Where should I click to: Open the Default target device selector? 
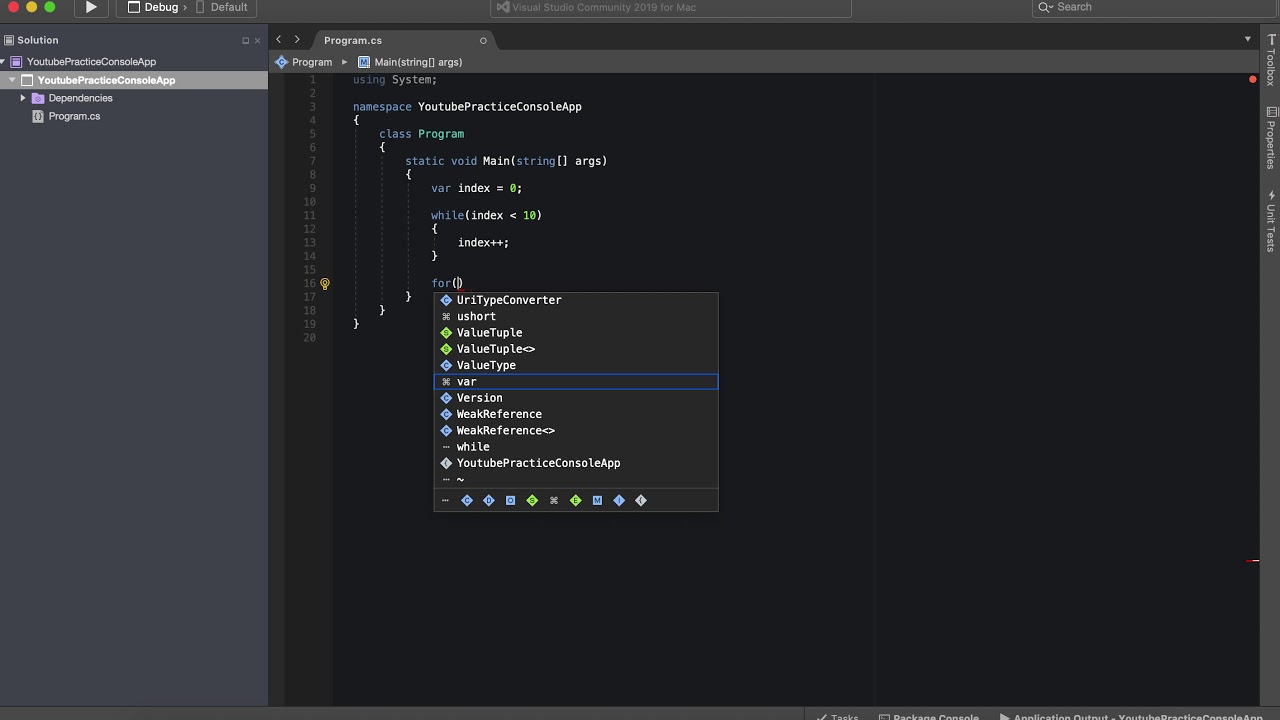coord(221,7)
